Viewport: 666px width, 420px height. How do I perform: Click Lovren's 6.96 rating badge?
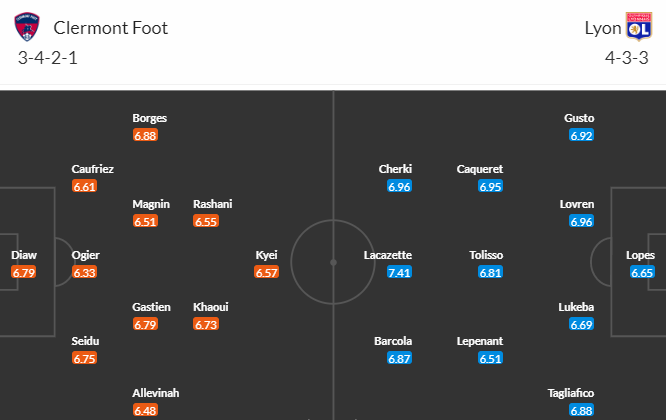click(581, 221)
